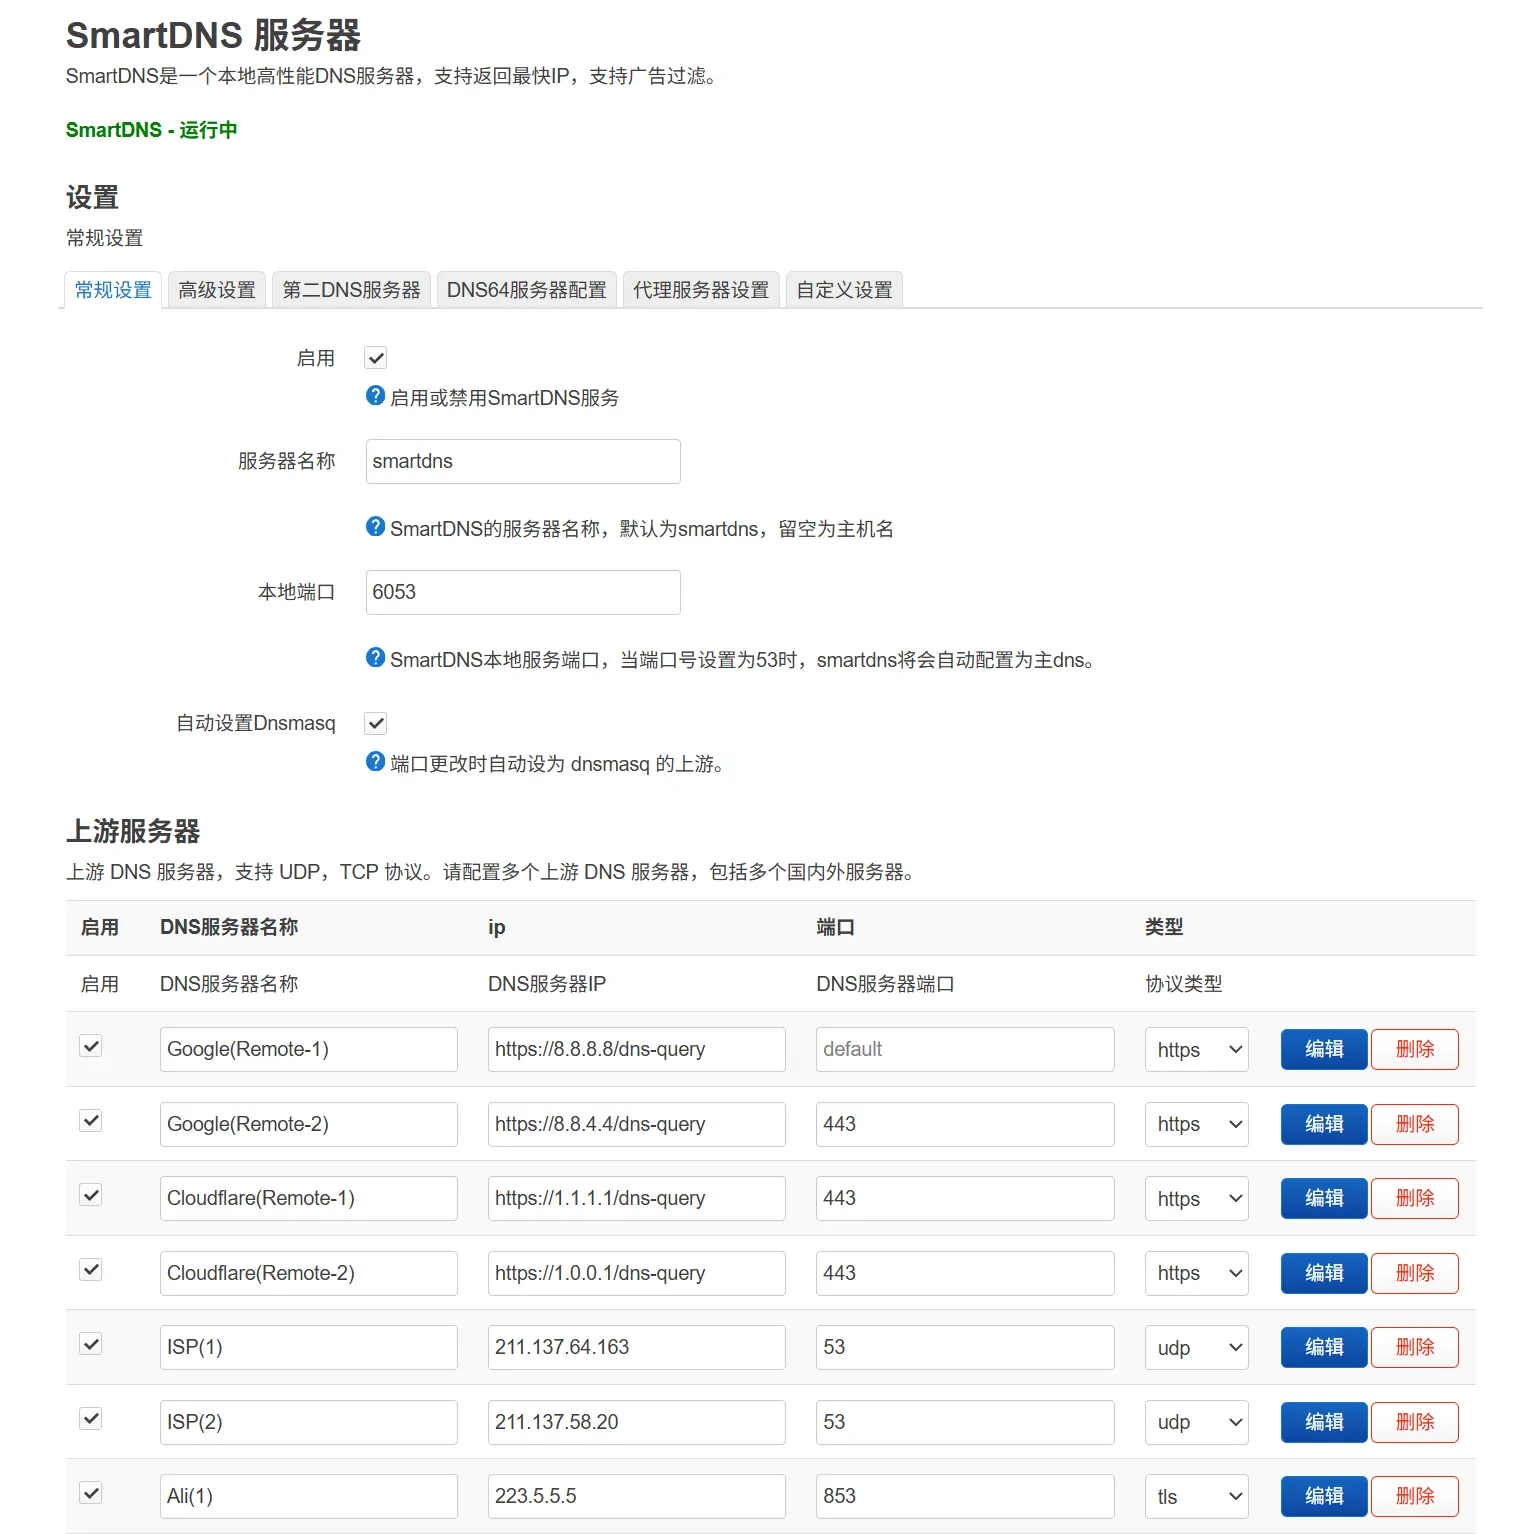1524x1534 pixels.
Task: Uncheck the Ali(1) server enable checkbox
Action: point(90,1492)
